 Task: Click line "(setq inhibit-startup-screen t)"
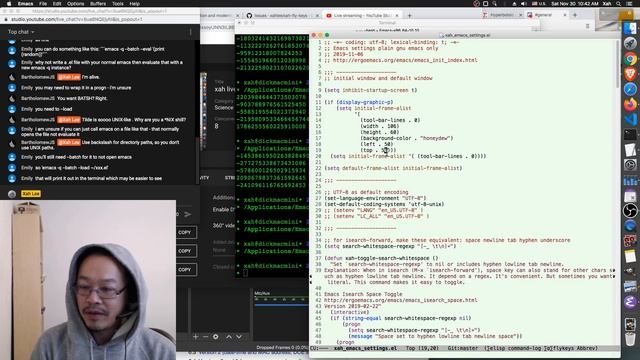coord(371,90)
